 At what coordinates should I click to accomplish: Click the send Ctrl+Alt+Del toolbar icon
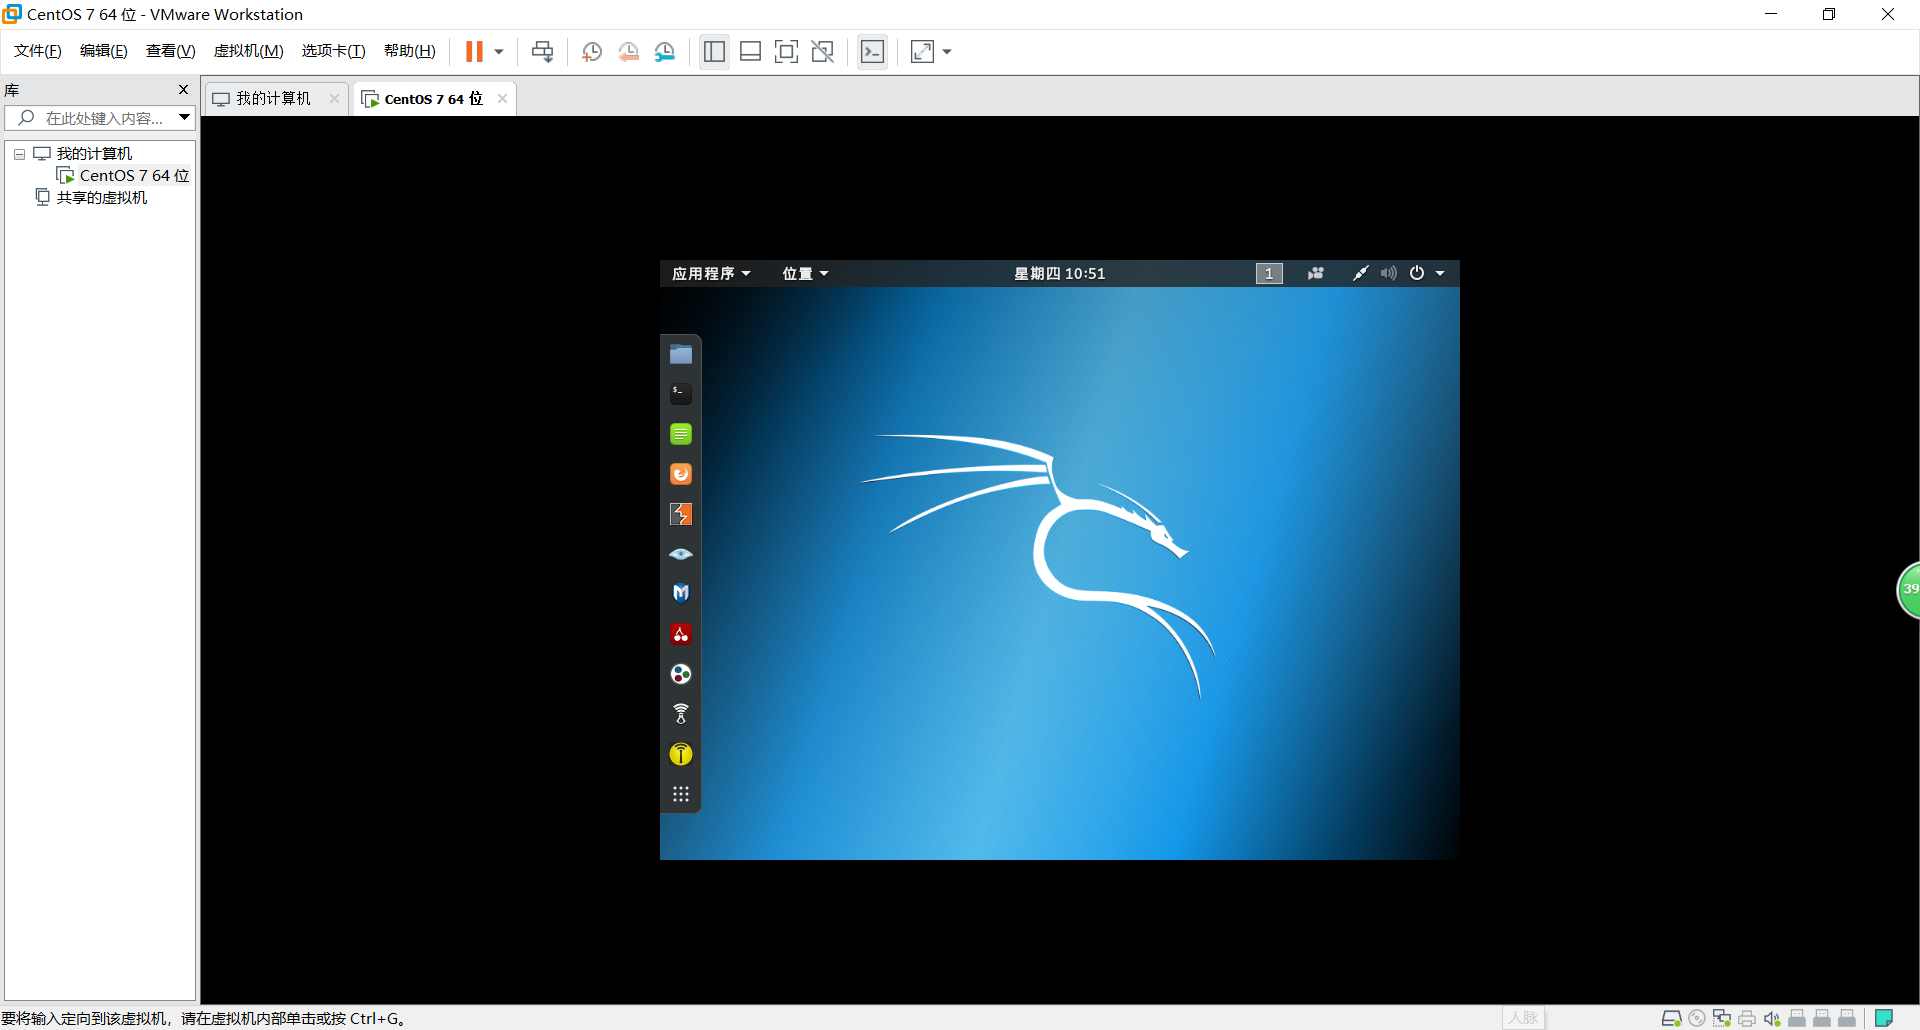tap(543, 51)
